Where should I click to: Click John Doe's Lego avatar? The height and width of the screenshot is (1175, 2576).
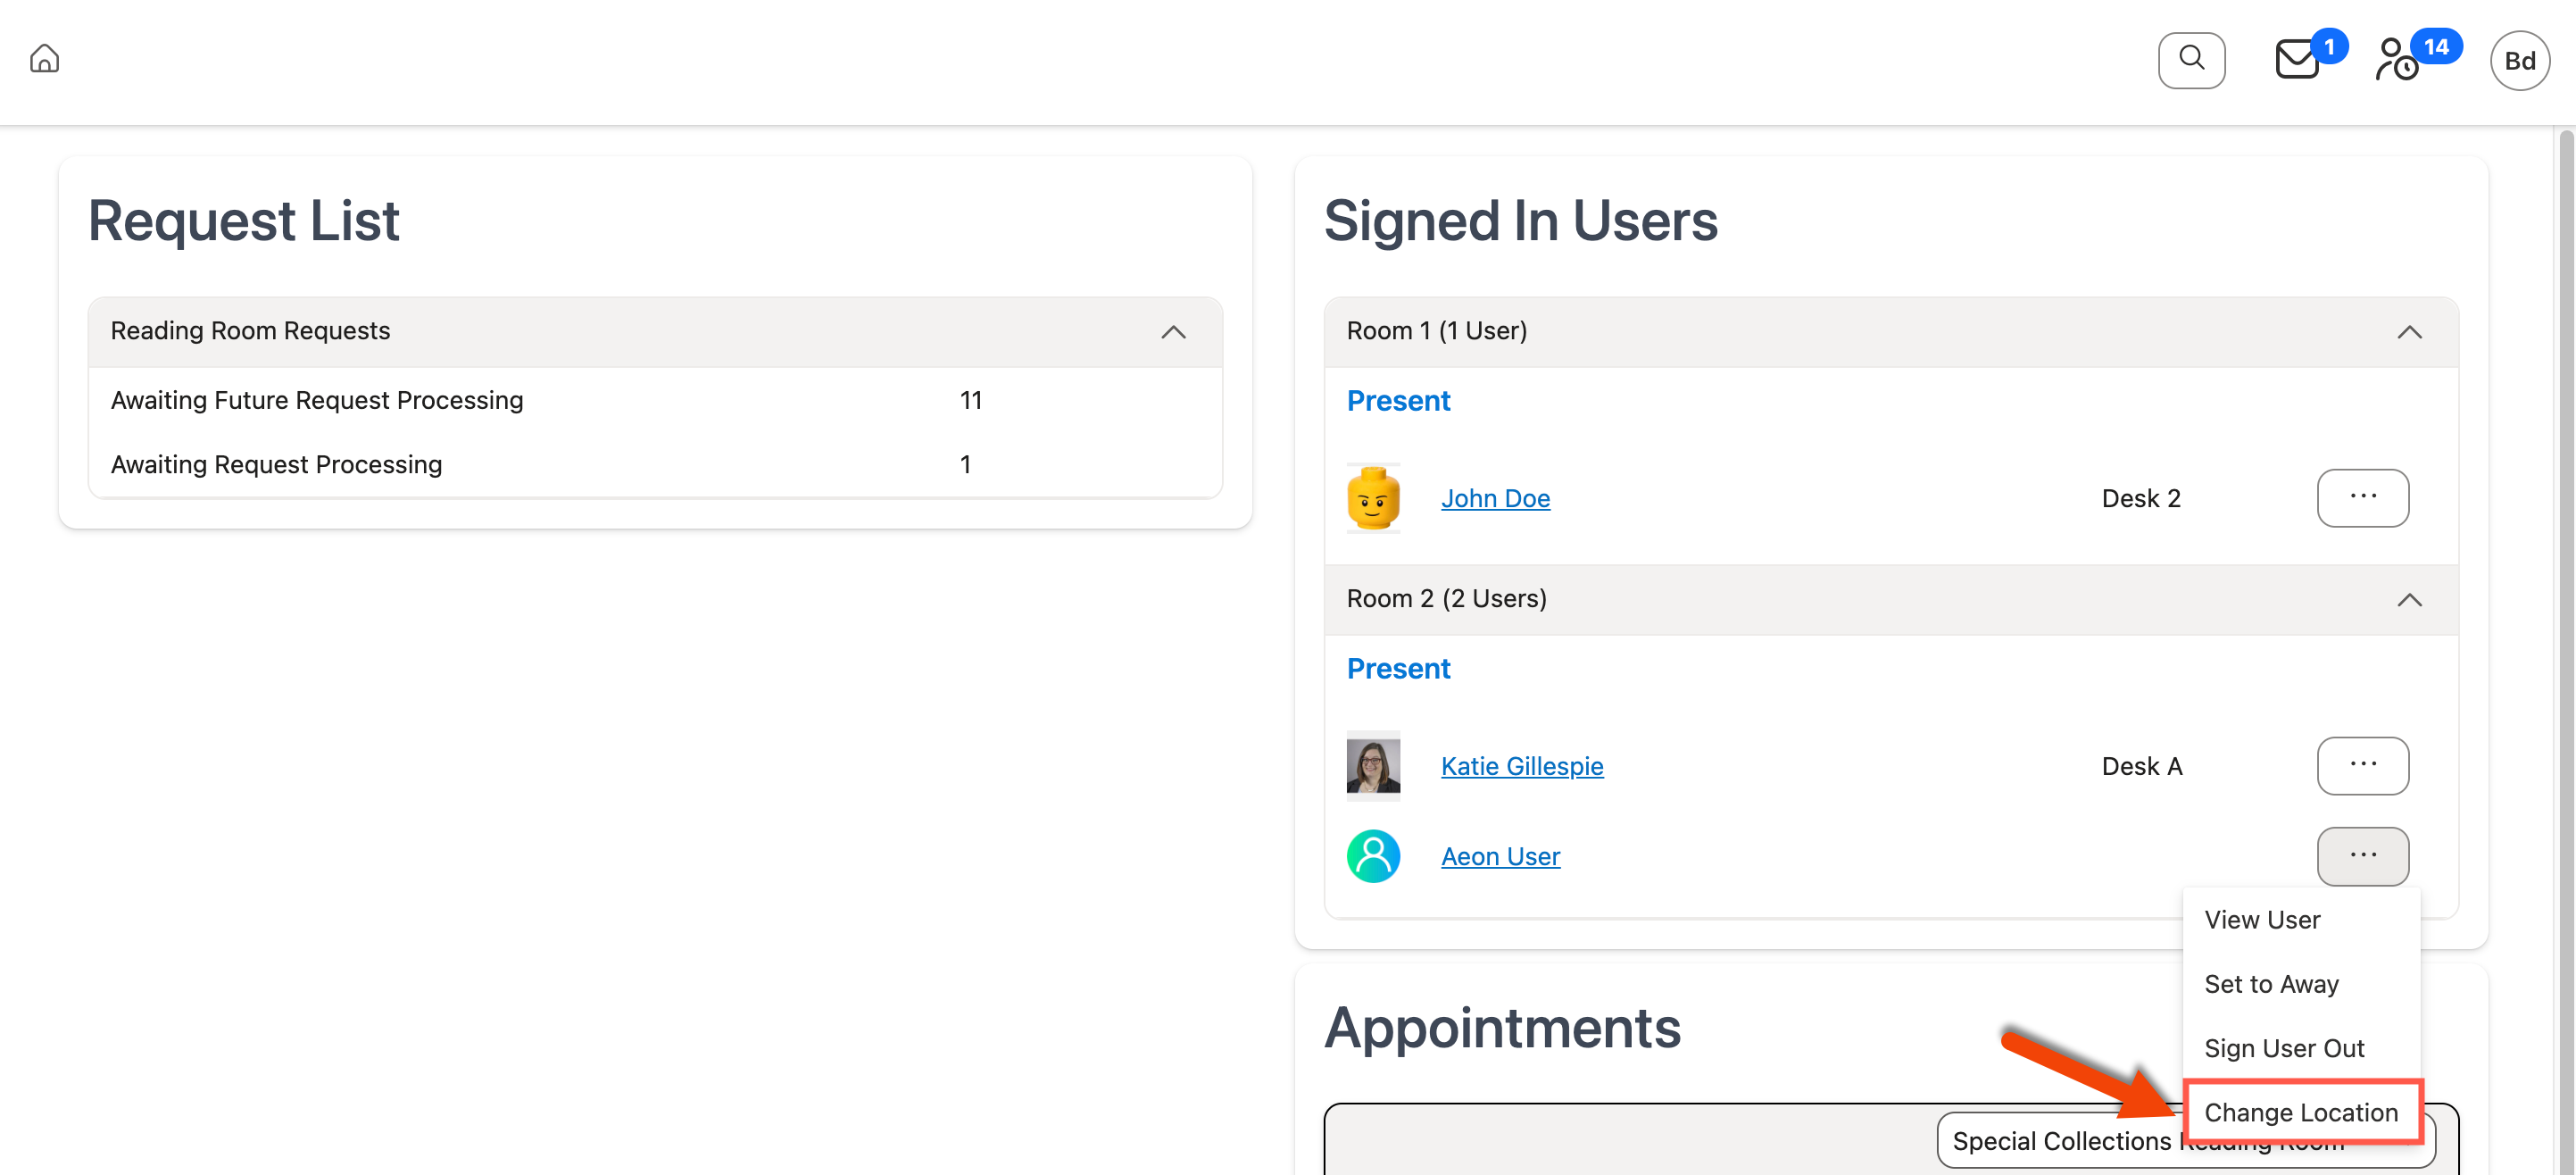click(x=1372, y=498)
